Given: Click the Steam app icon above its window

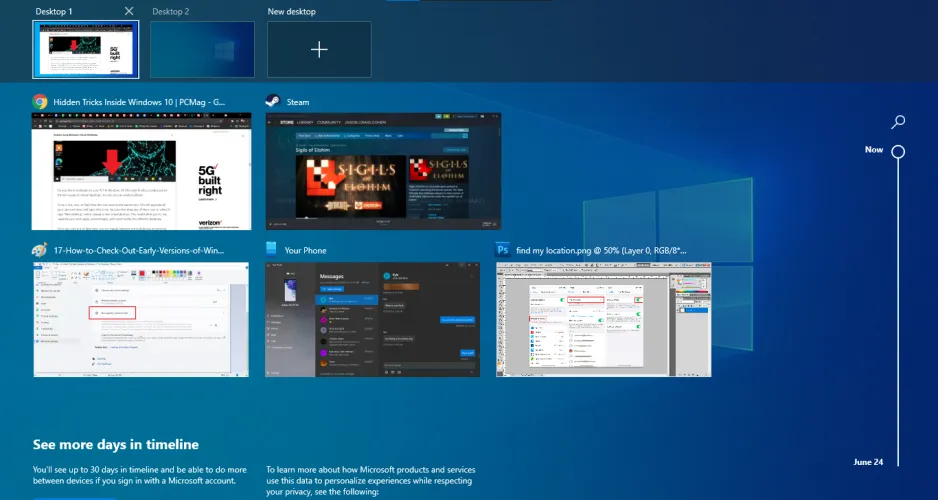Looking at the screenshot, I should [272, 102].
